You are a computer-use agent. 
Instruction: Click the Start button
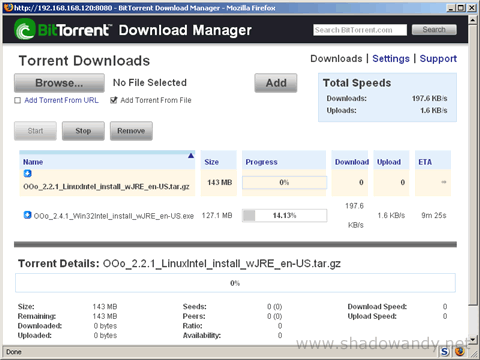(35, 131)
